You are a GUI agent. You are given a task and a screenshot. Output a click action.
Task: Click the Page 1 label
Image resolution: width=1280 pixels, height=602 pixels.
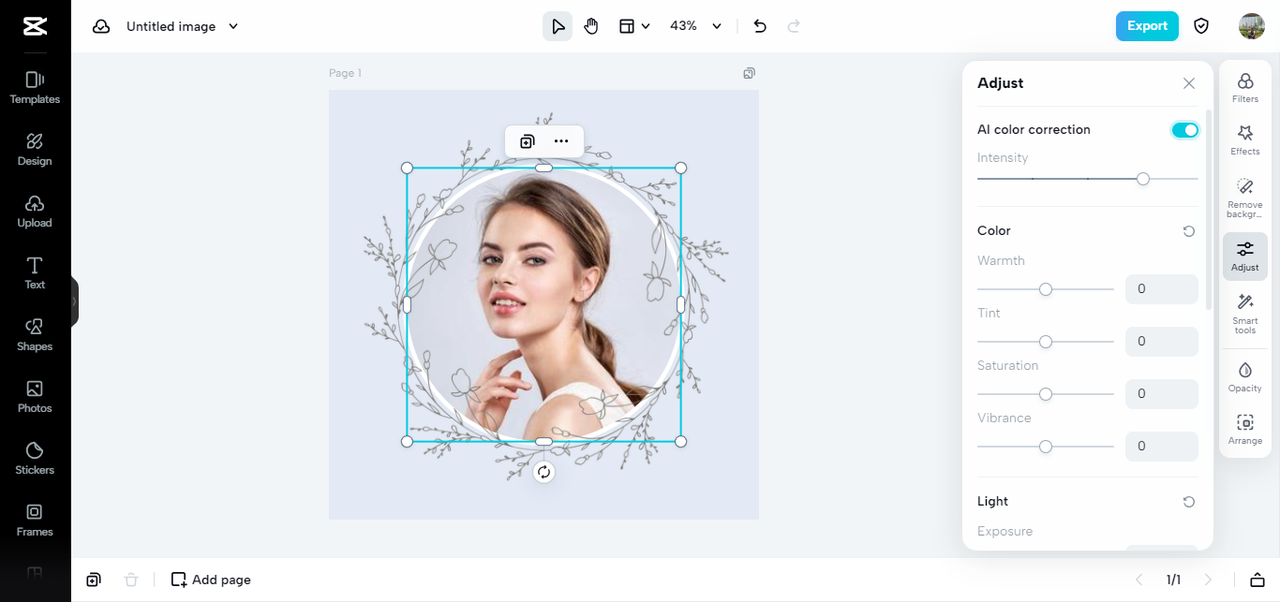pos(345,73)
